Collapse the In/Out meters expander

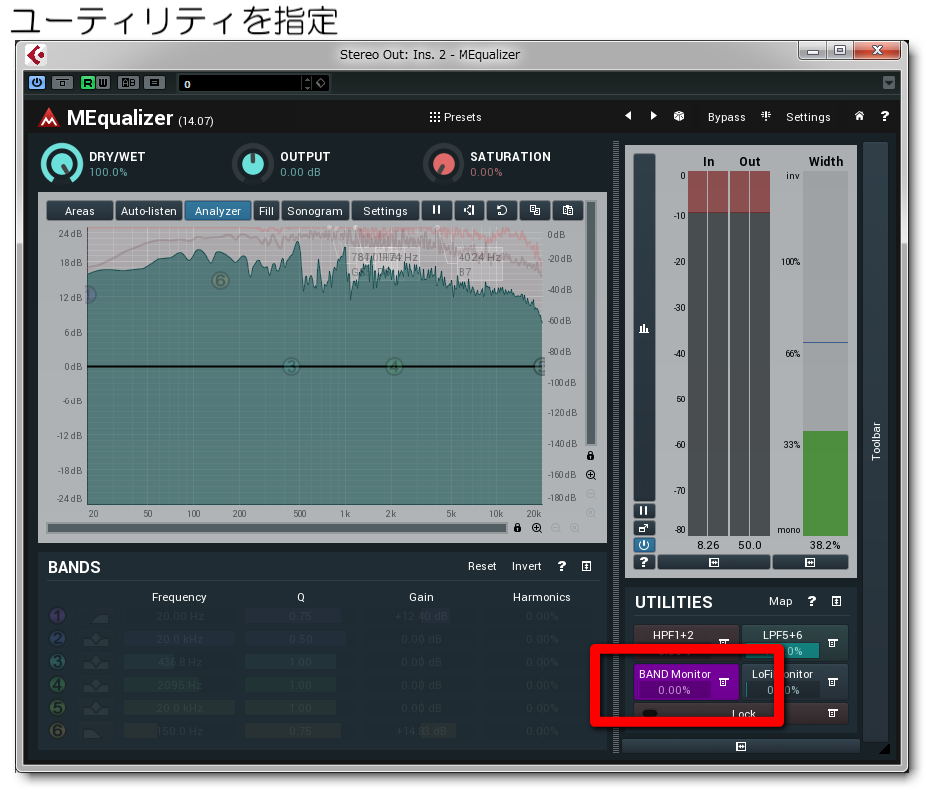(x=714, y=562)
